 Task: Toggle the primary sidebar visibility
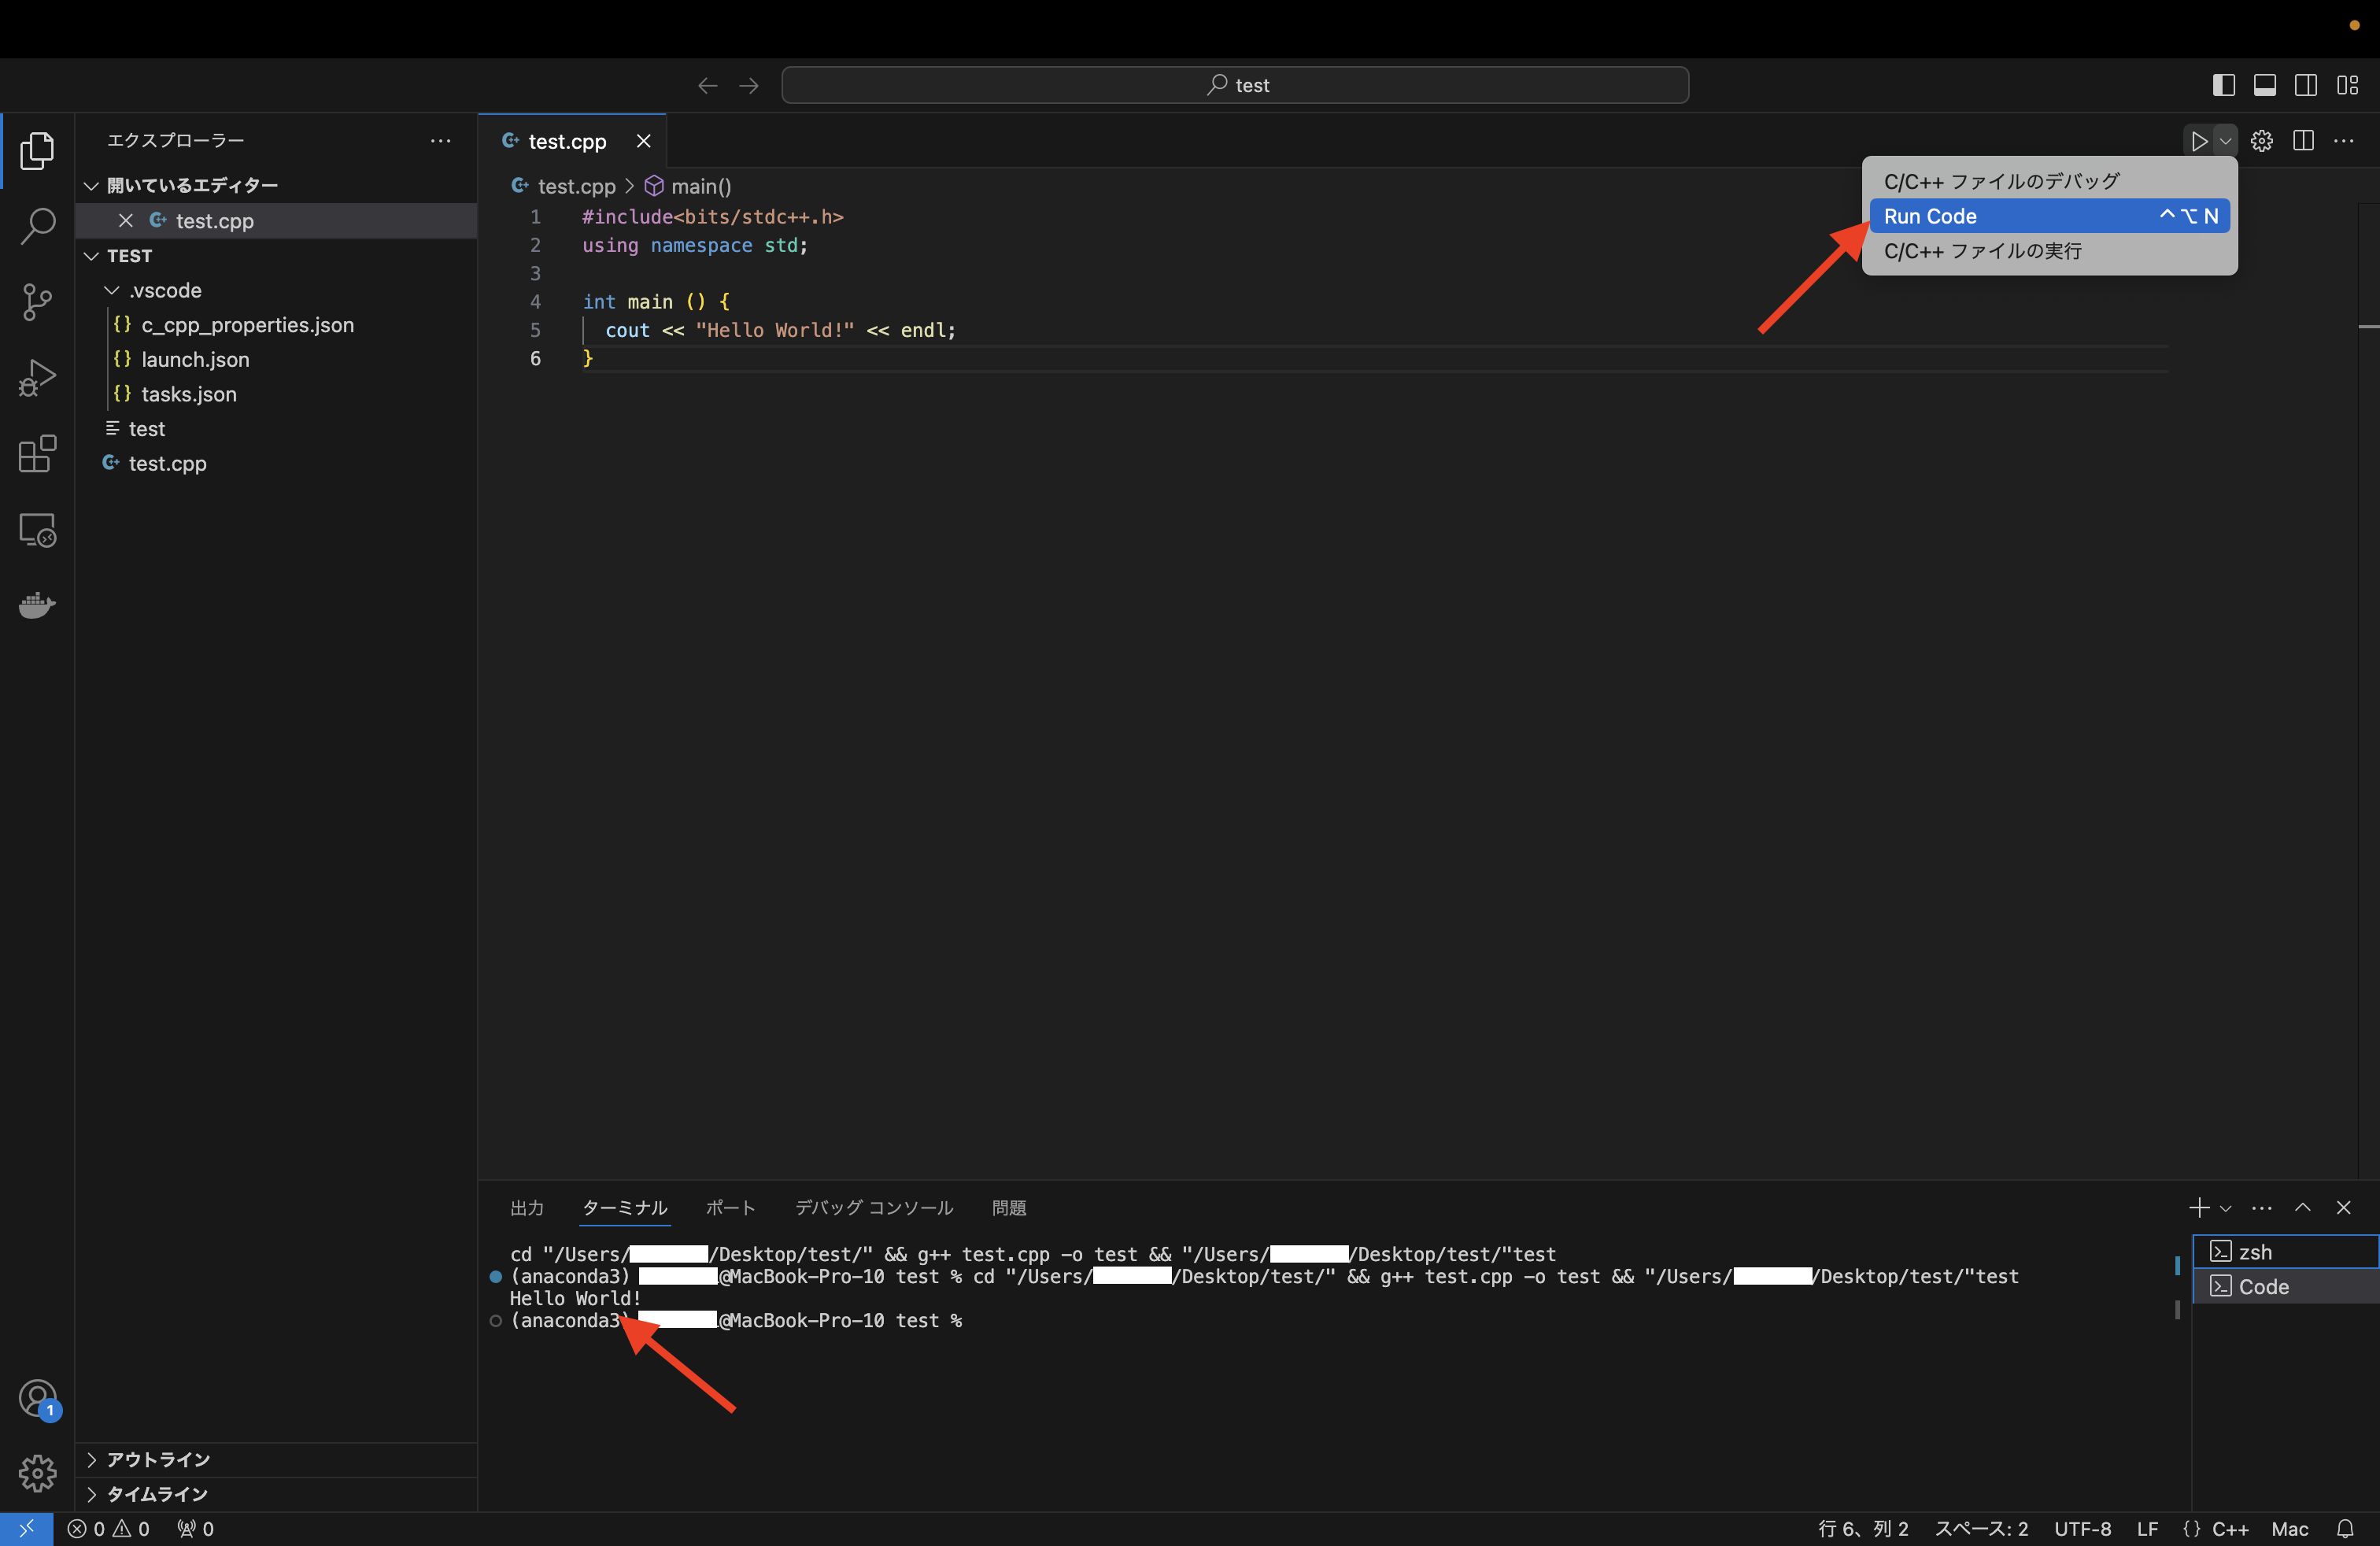coord(2223,85)
